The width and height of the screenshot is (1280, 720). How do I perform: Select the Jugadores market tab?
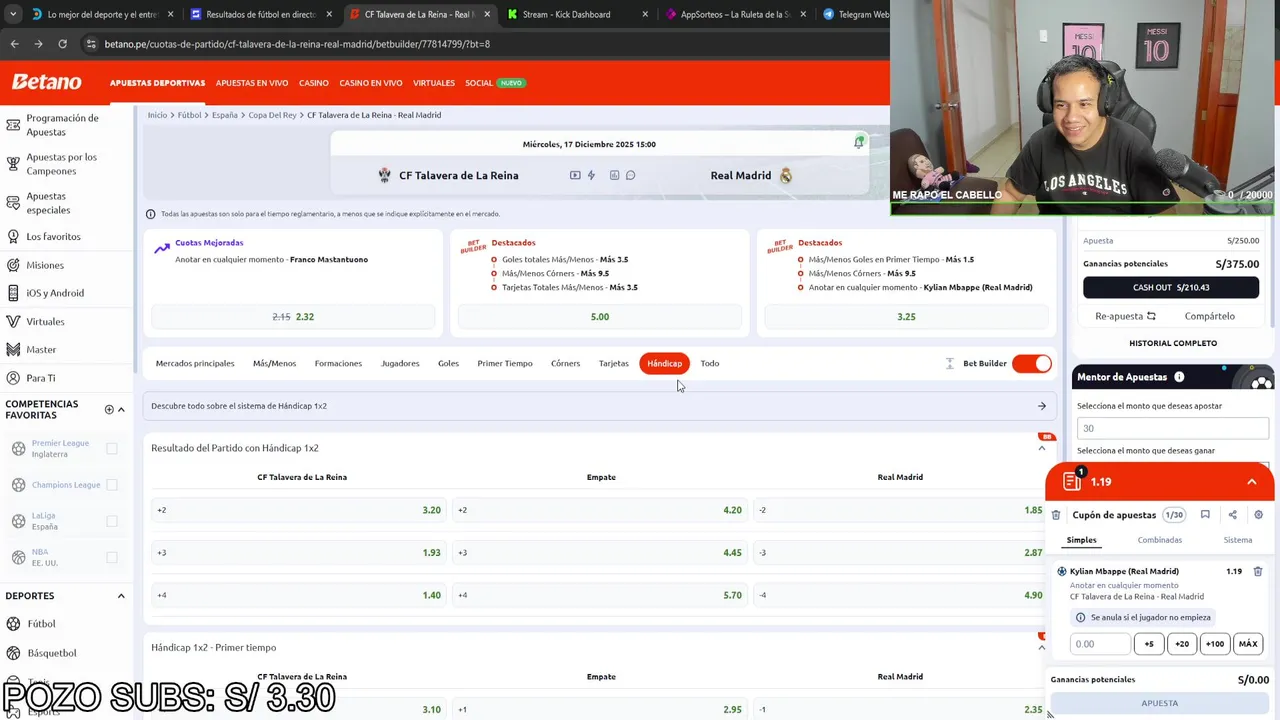(x=400, y=363)
